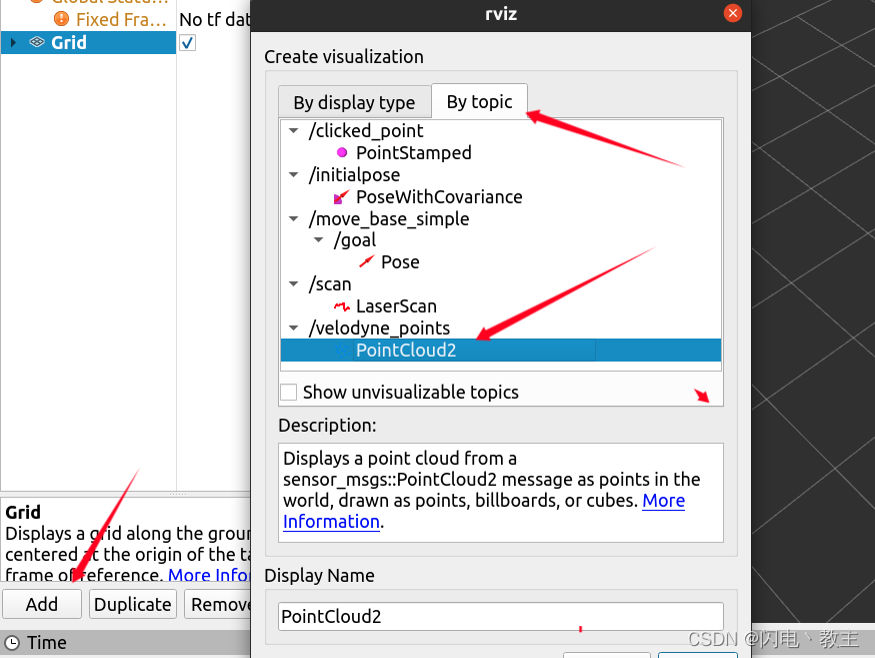Click the /velodyne_points topic label
This screenshot has width=875, height=658.
[x=379, y=328]
